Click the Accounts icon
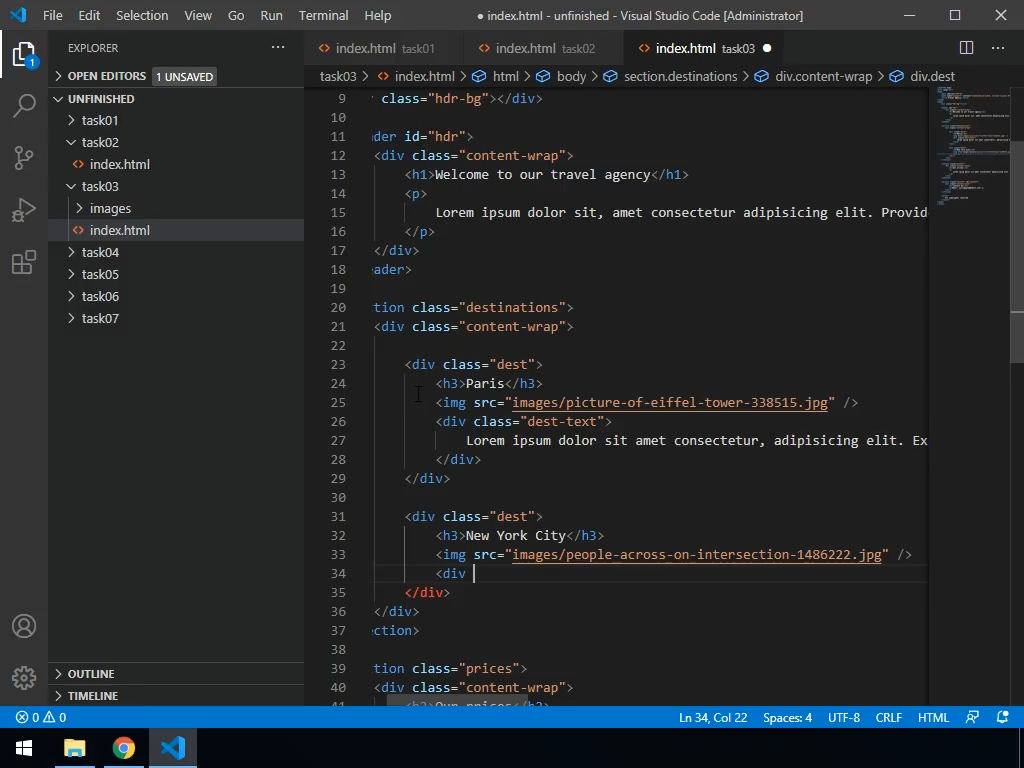This screenshot has height=768, width=1024. [x=24, y=626]
